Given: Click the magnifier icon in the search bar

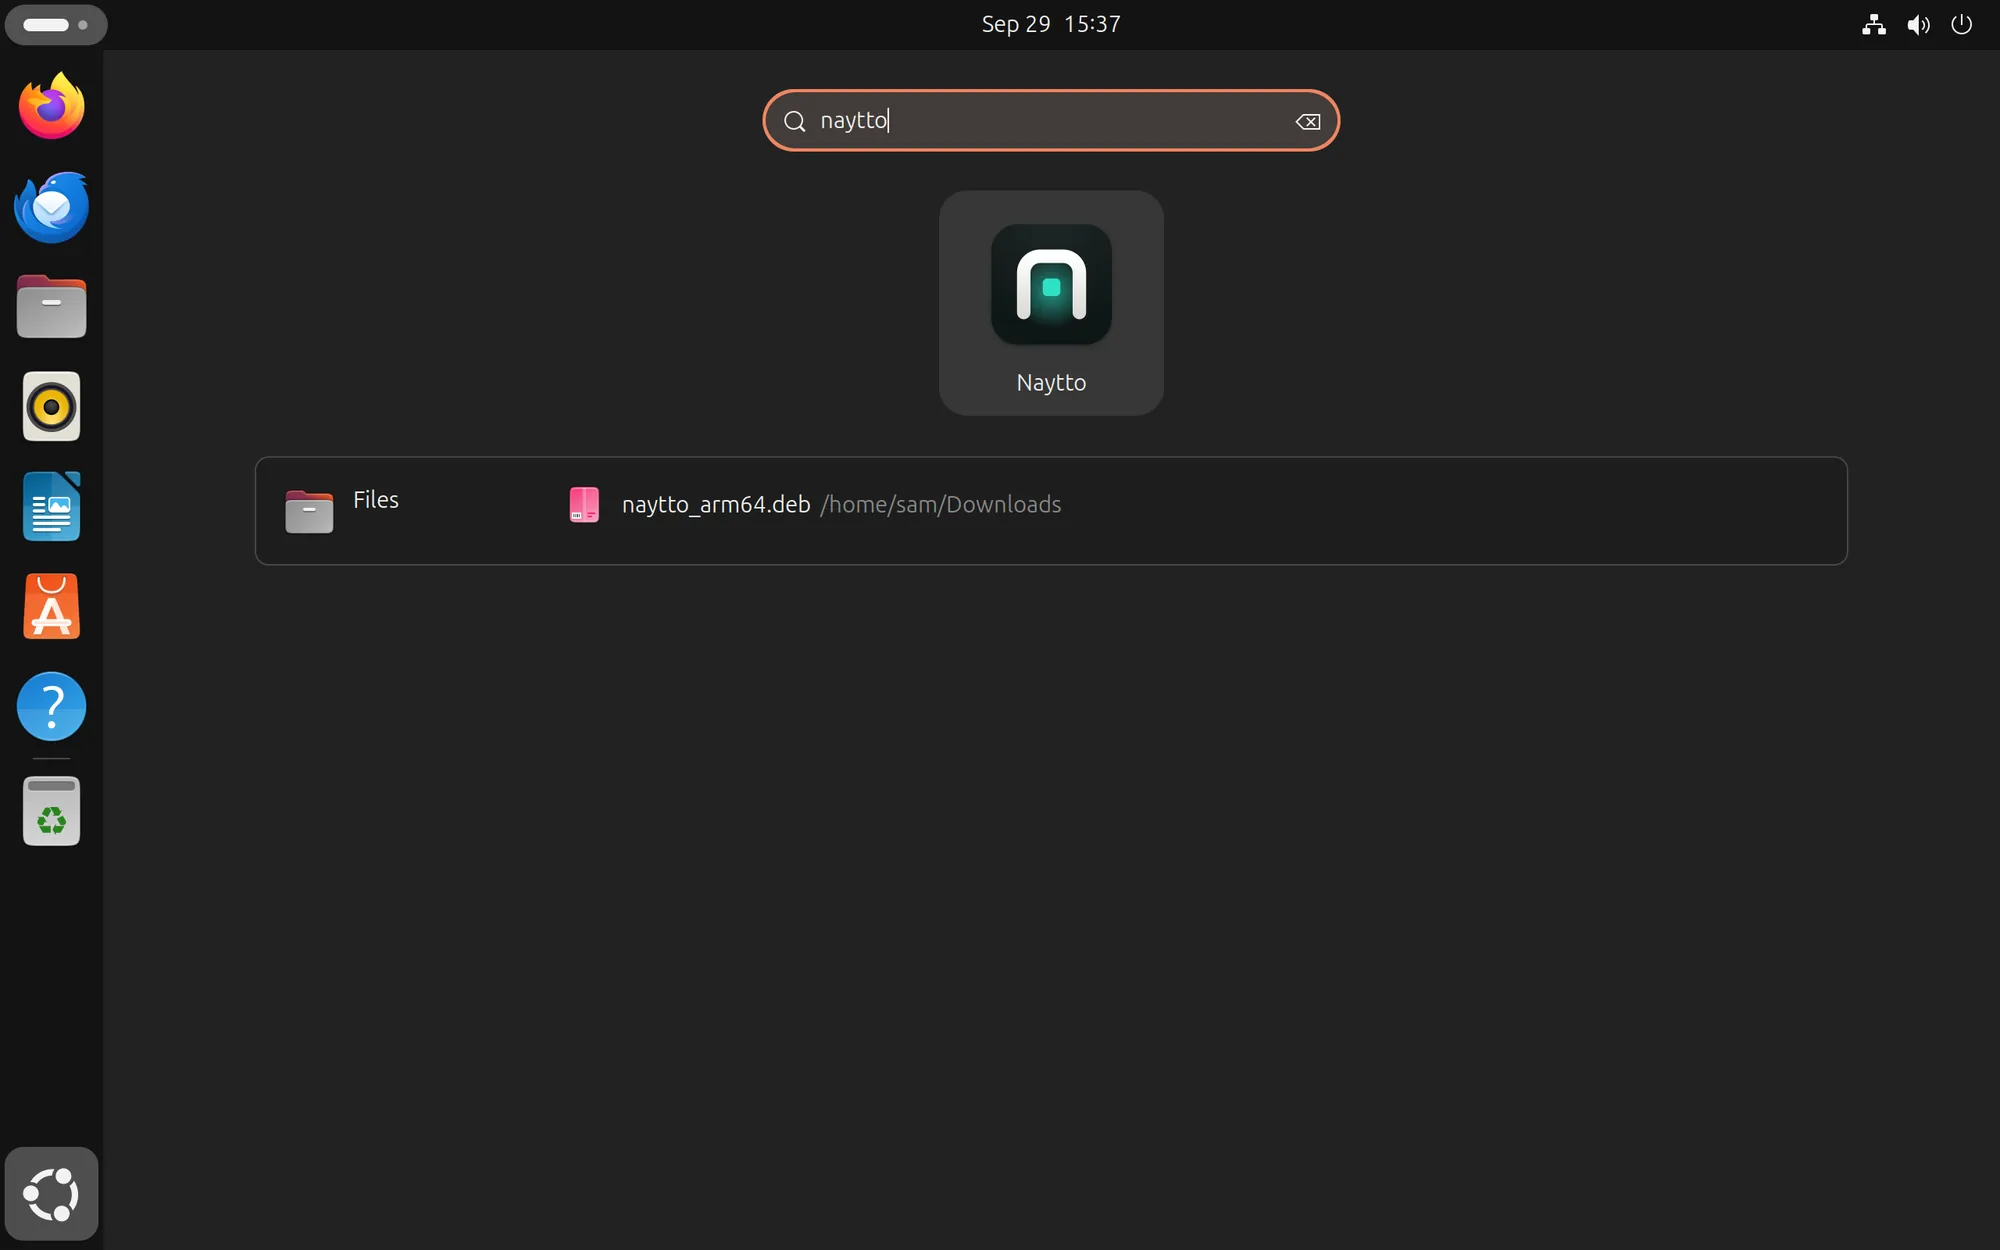Looking at the screenshot, I should [x=795, y=121].
